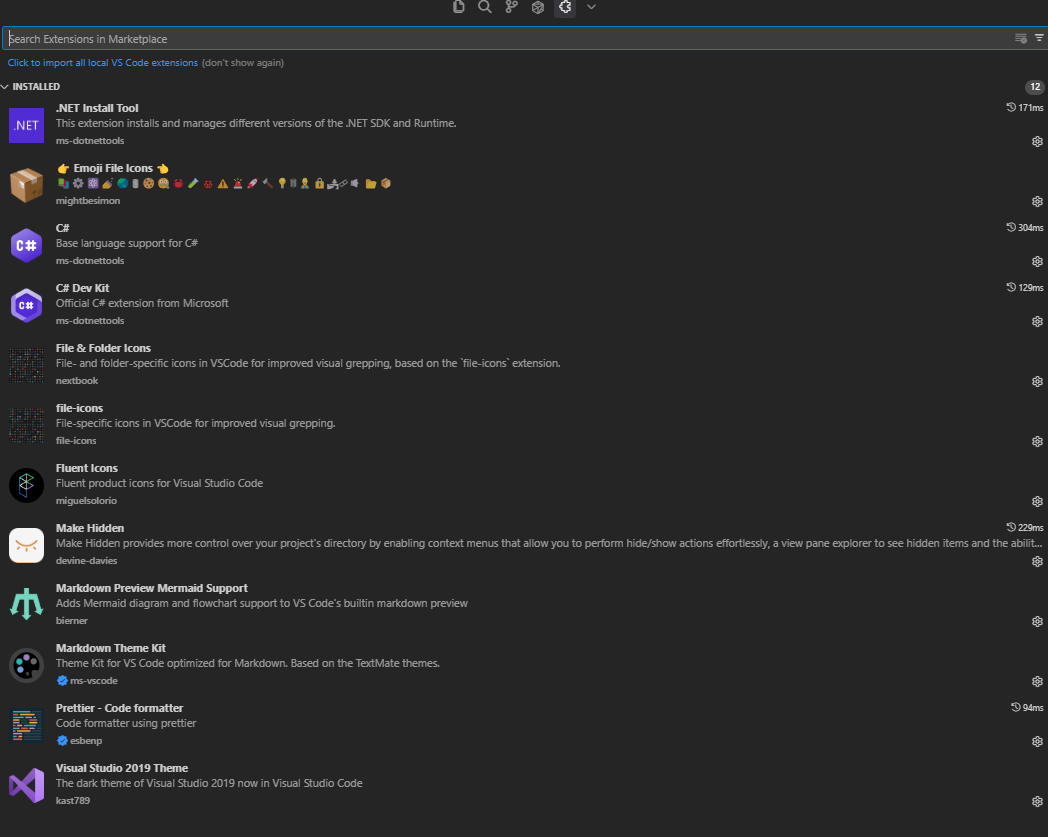Select Visual Studio 2019 Theme title
The width and height of the screenshot is (1048, 837).
click(x=122, y=768)
